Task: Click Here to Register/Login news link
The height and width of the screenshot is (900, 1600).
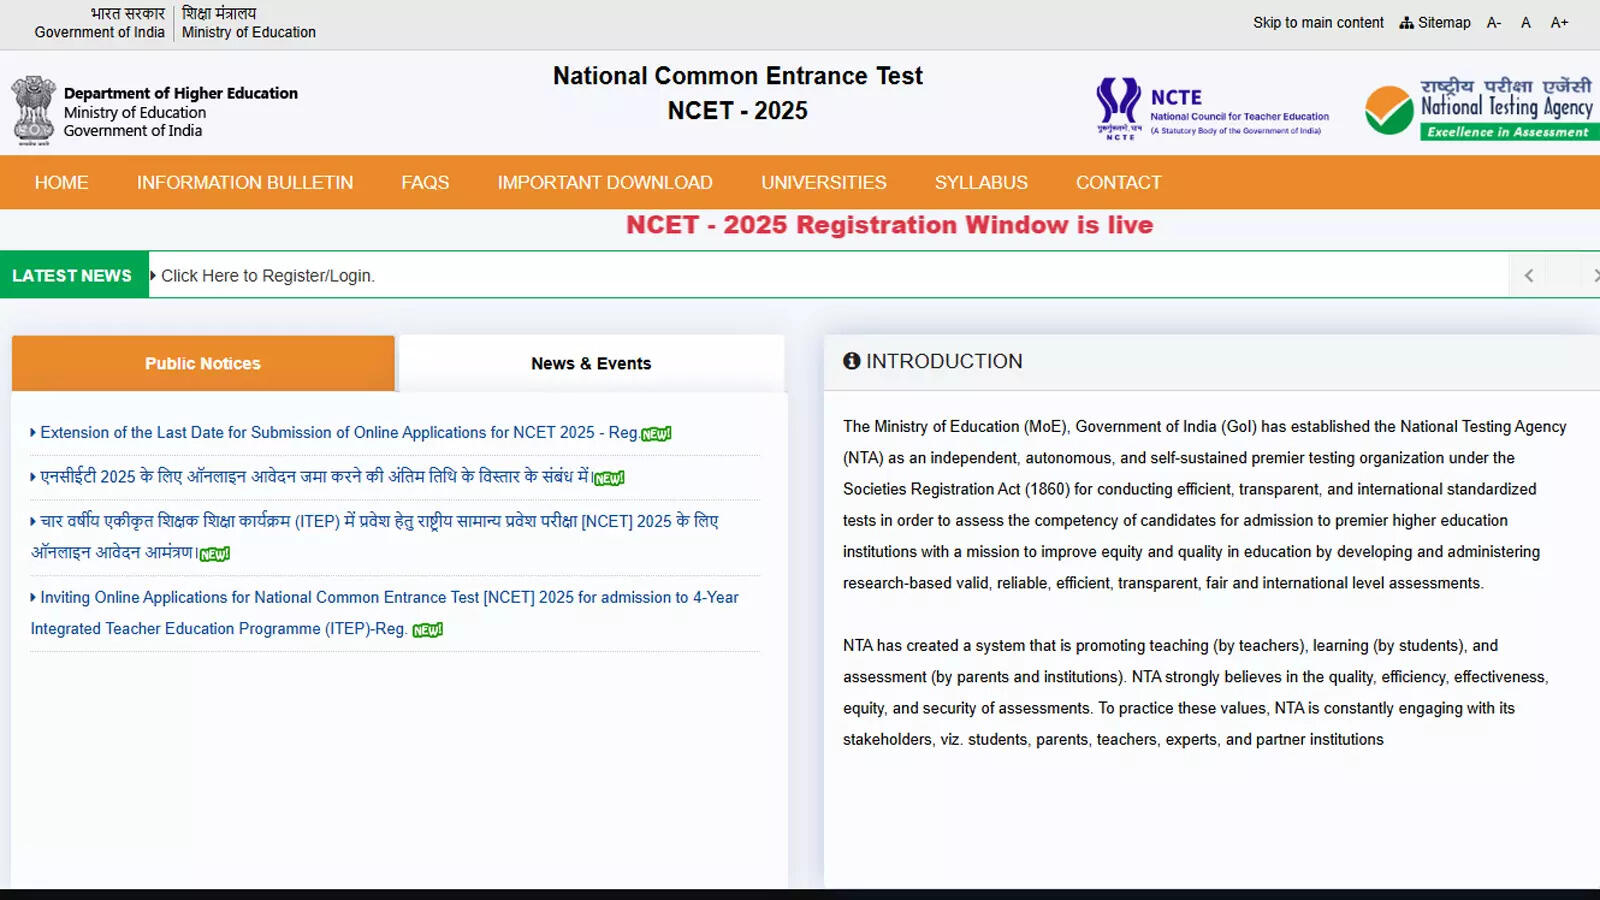Action: coord(267,276)
